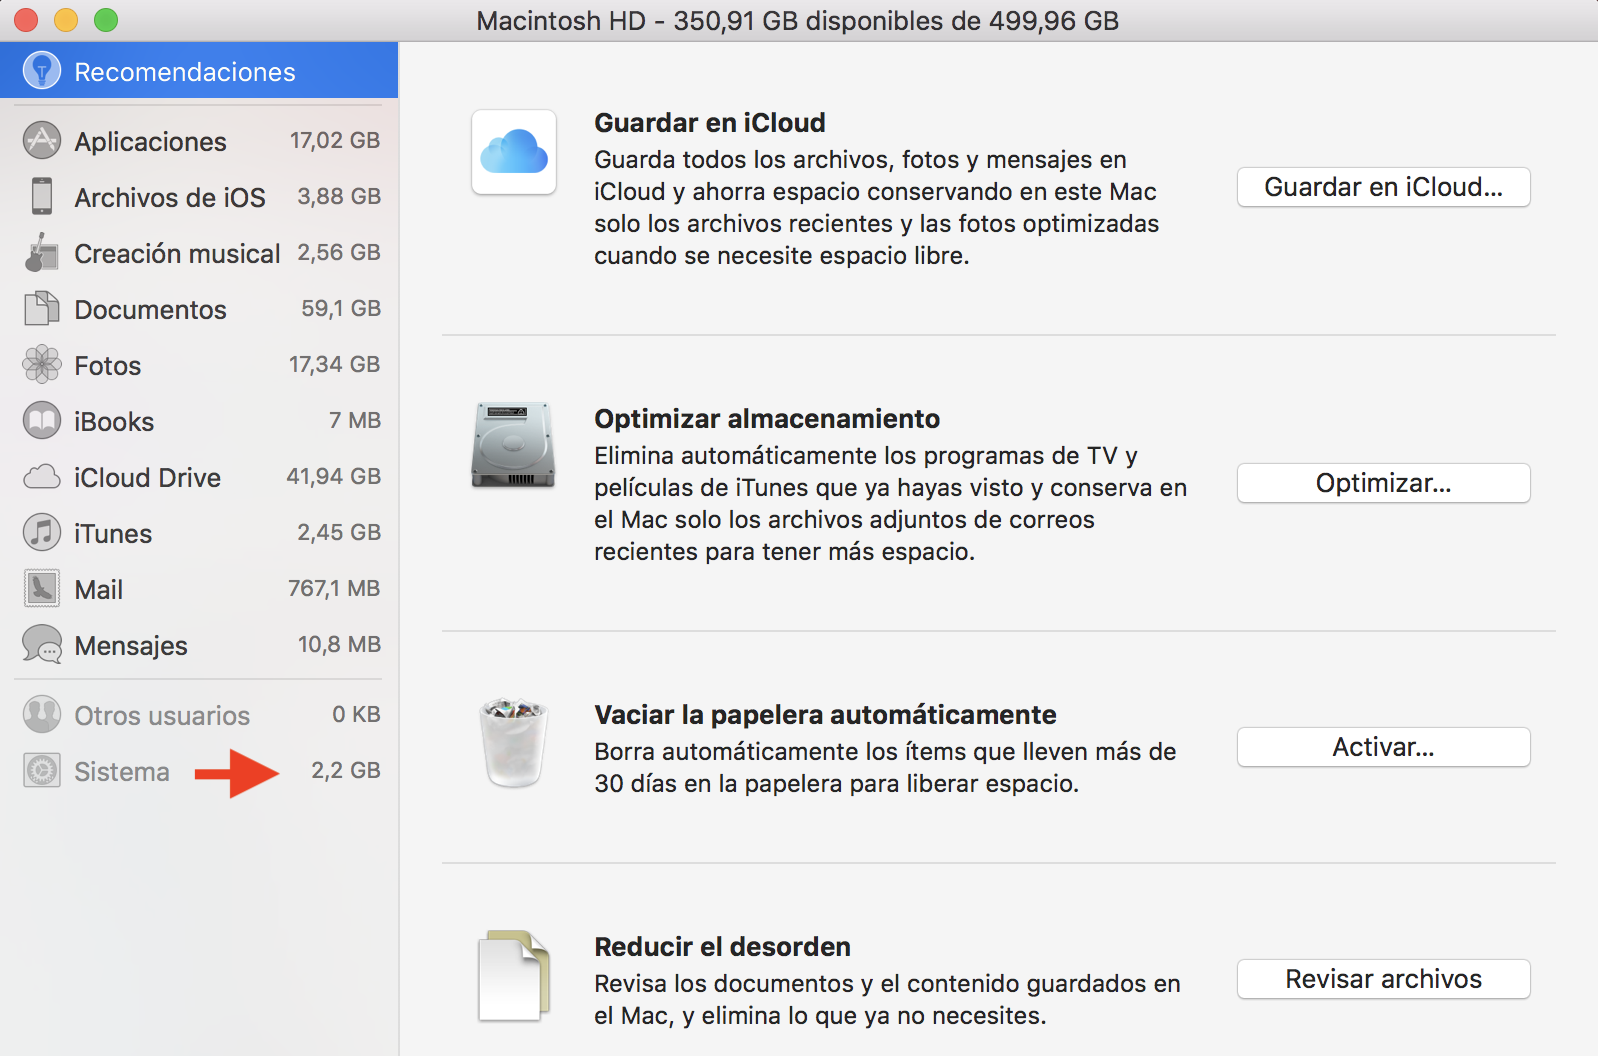Activate automatic trash emptying with Activar...

pyautogui.click(x=1383, y=748)
